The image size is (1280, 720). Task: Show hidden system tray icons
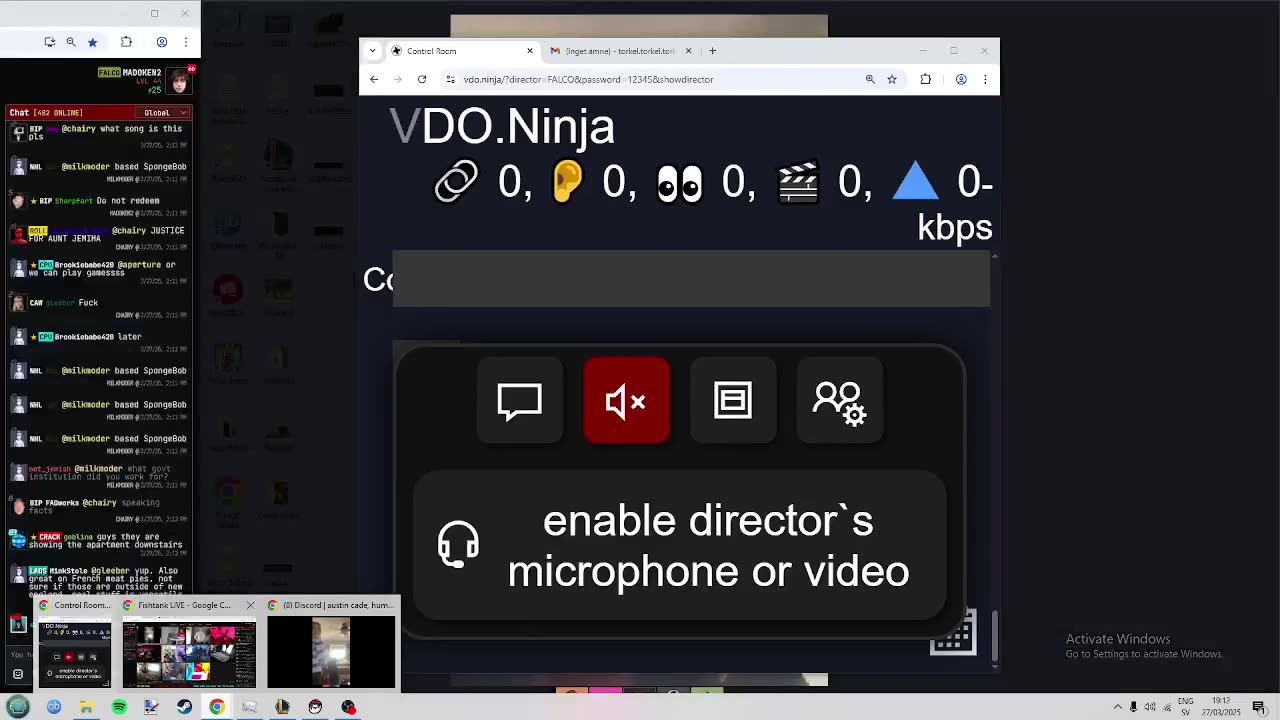point(1118,707)
